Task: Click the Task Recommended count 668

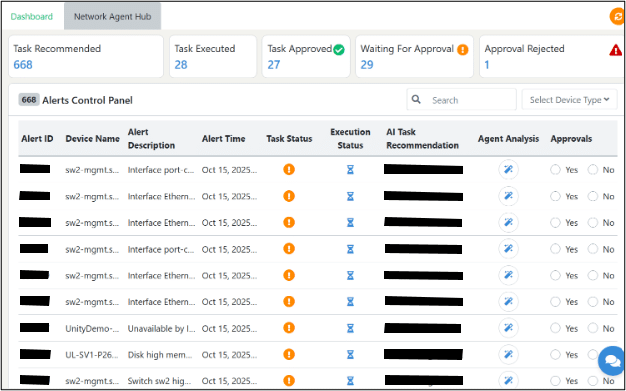Action: (23, 65)
